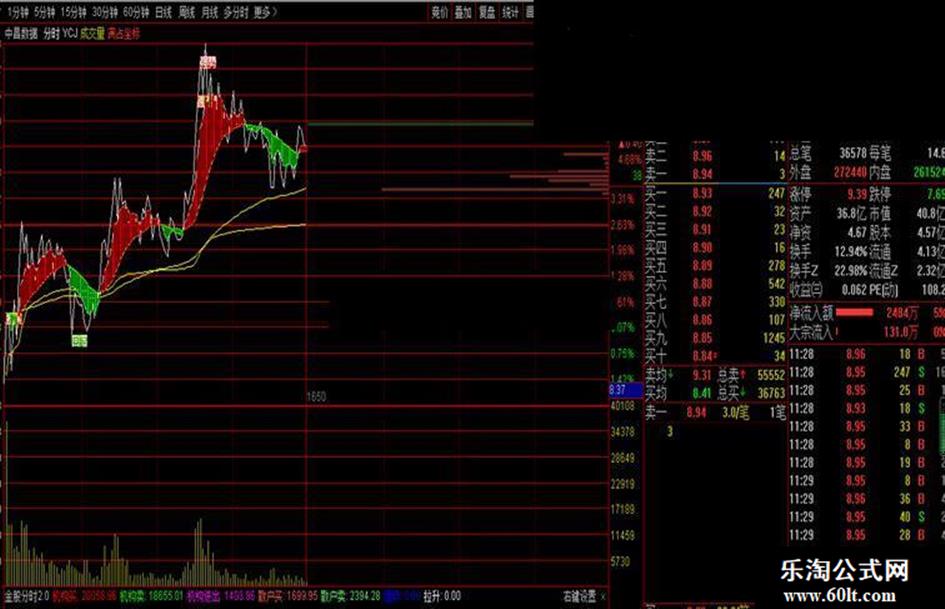Click the 复盘 replay button
Image resolution: width=945 pixels, height=609 pixels.
click(x=487, y=11)
